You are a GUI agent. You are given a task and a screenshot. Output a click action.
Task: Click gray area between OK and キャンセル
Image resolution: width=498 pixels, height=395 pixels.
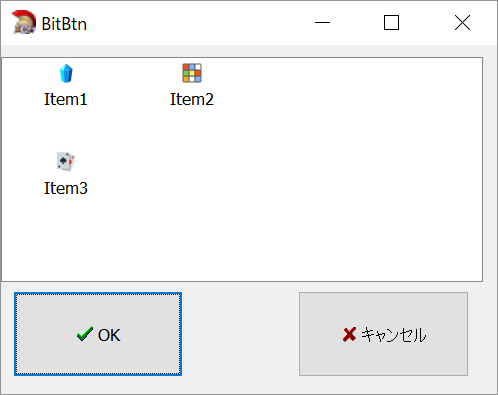tap(240, 334)
